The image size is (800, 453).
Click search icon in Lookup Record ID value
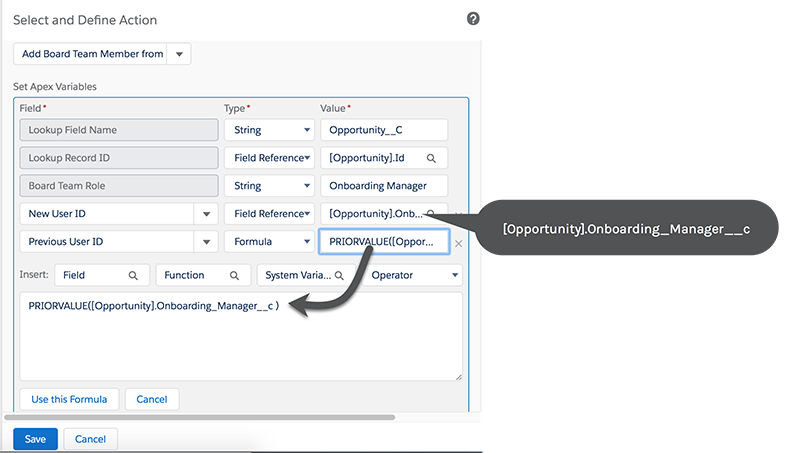point(431,158)
